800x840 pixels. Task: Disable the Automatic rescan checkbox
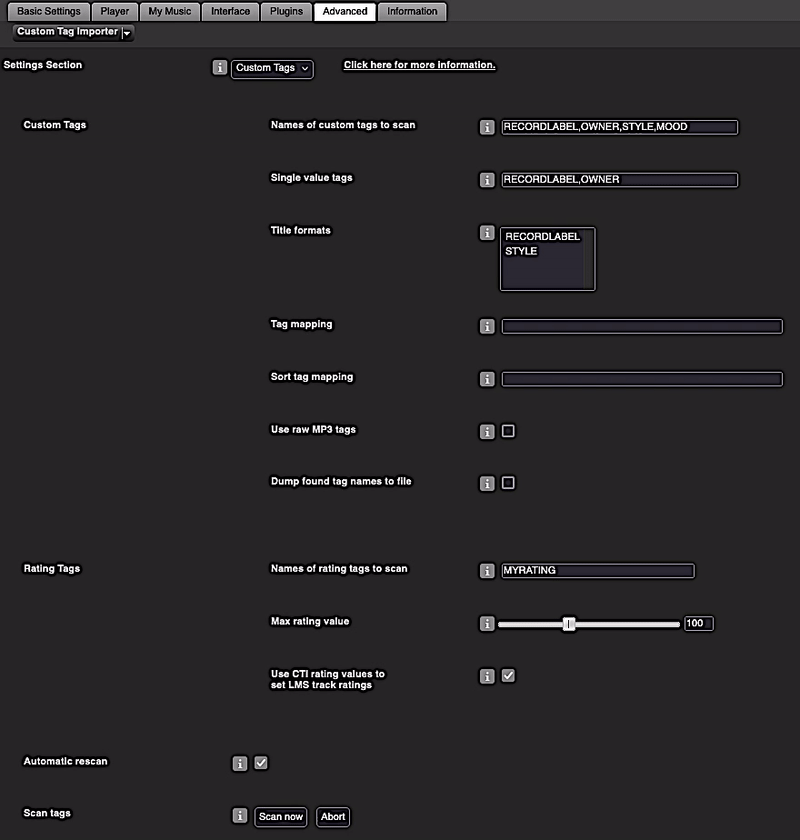261,762
